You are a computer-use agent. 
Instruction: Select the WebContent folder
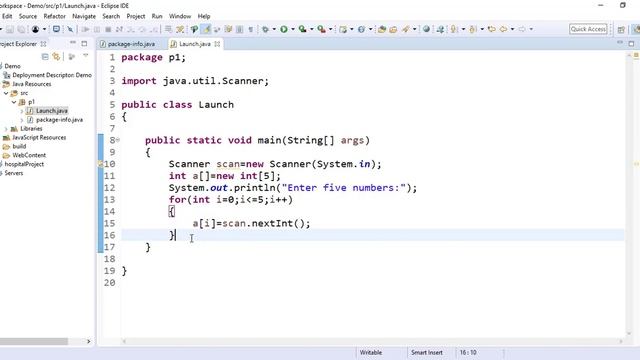pyautogui.click(x=29, y=156)
